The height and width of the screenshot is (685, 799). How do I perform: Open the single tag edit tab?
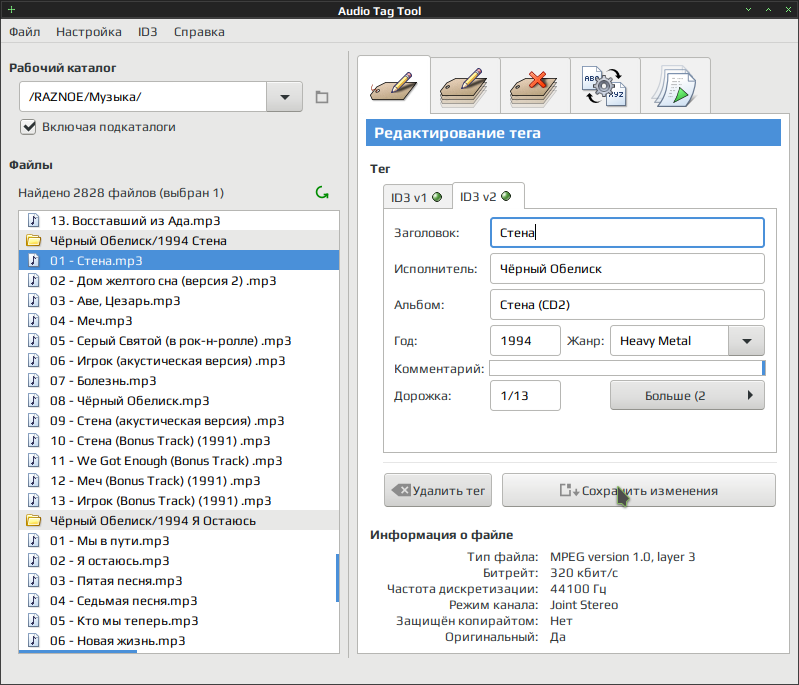tap(394, 85)
